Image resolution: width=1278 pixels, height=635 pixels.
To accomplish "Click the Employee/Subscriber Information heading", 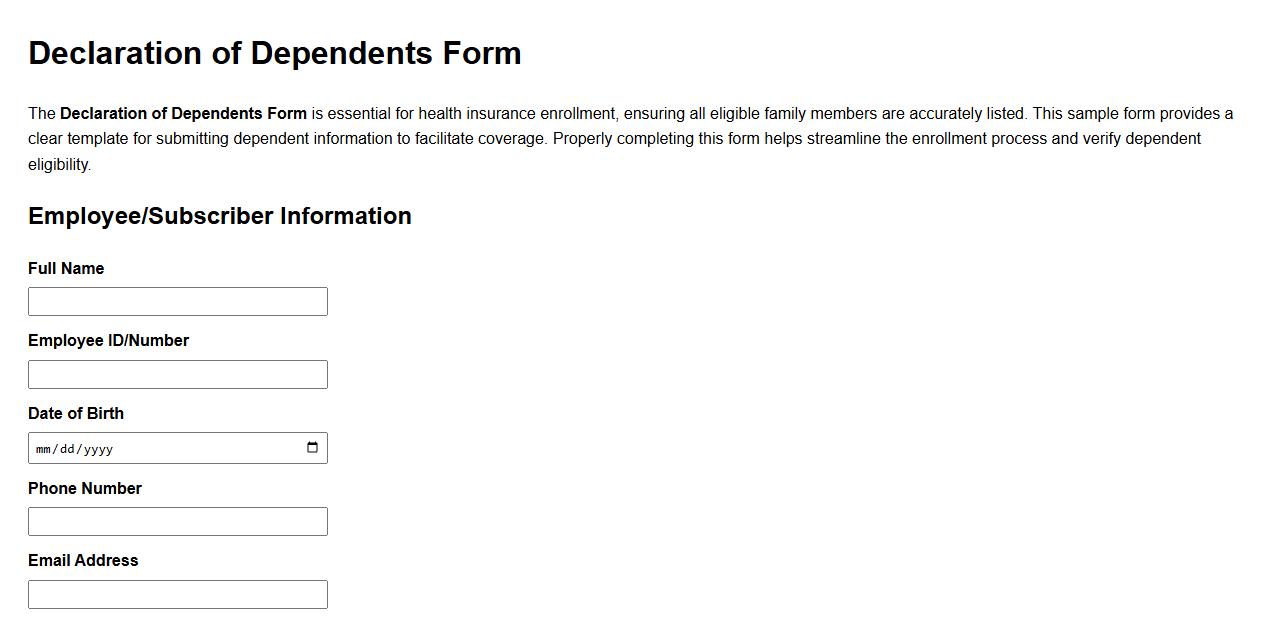I will pos(220,215).
